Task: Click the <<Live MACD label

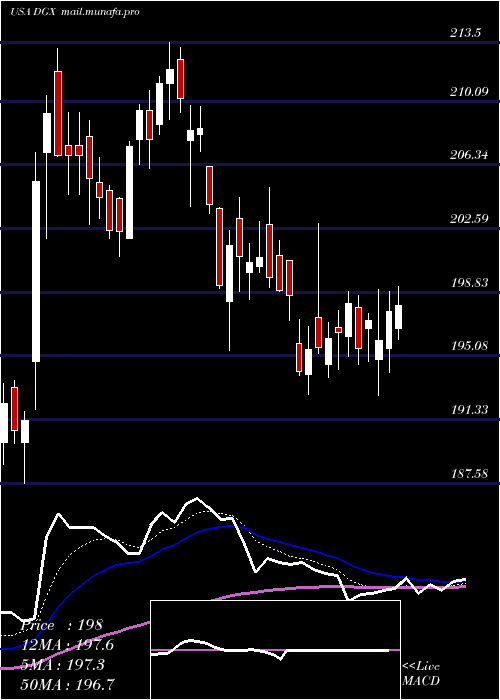Action: click(421, 674)
